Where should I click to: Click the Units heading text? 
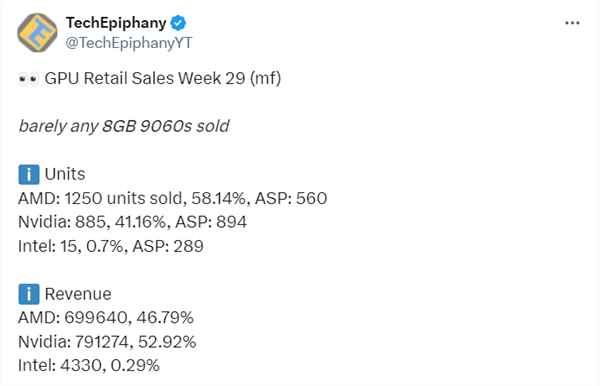(x=65, y=174)
